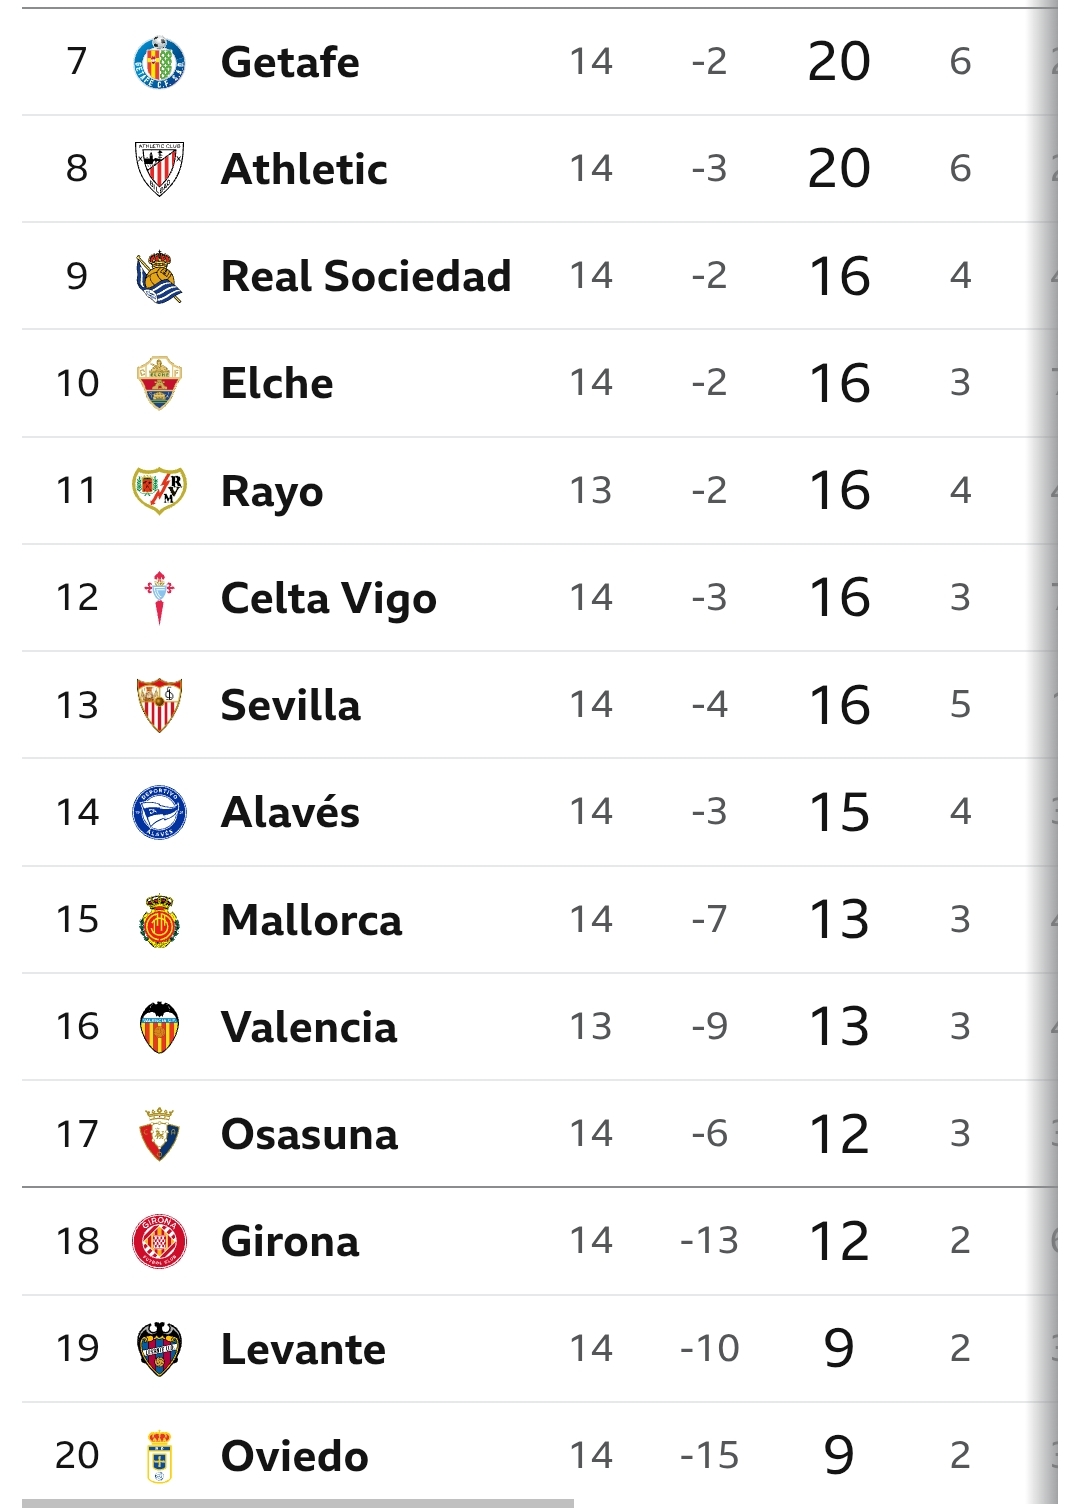Image resolution: width=1080 pixels, height=1508 pixels.
Task: Open the Girona team name link
Action: pyautogui.click(x=289, y=1241)
